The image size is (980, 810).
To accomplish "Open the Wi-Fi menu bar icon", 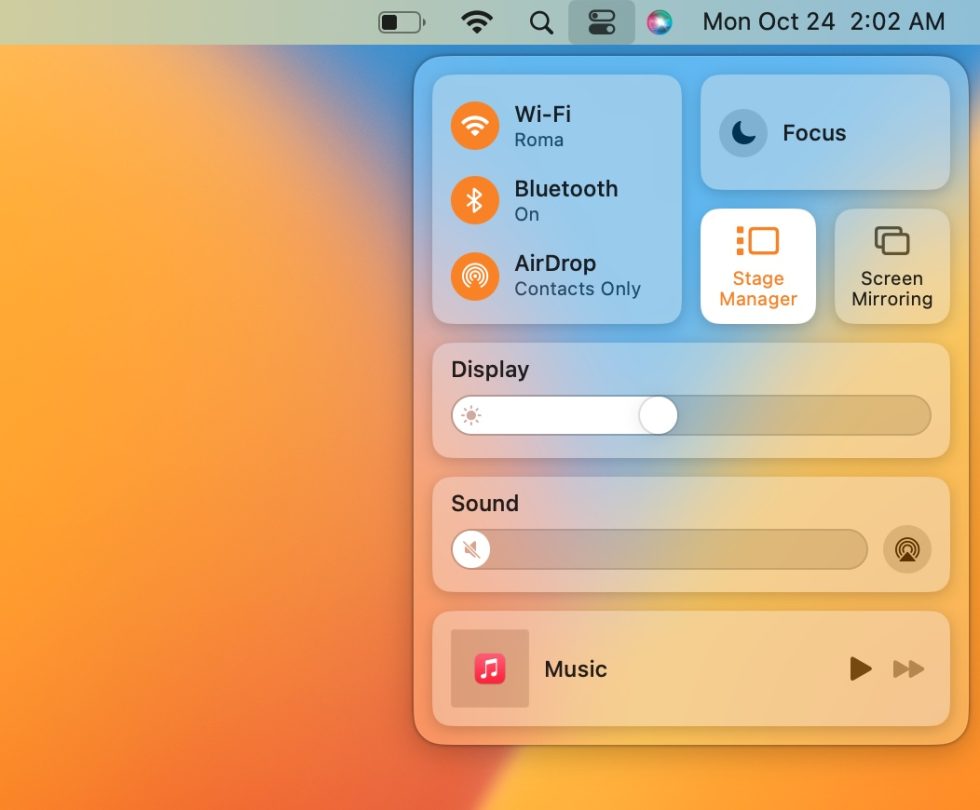I will [x=477, y=22].
